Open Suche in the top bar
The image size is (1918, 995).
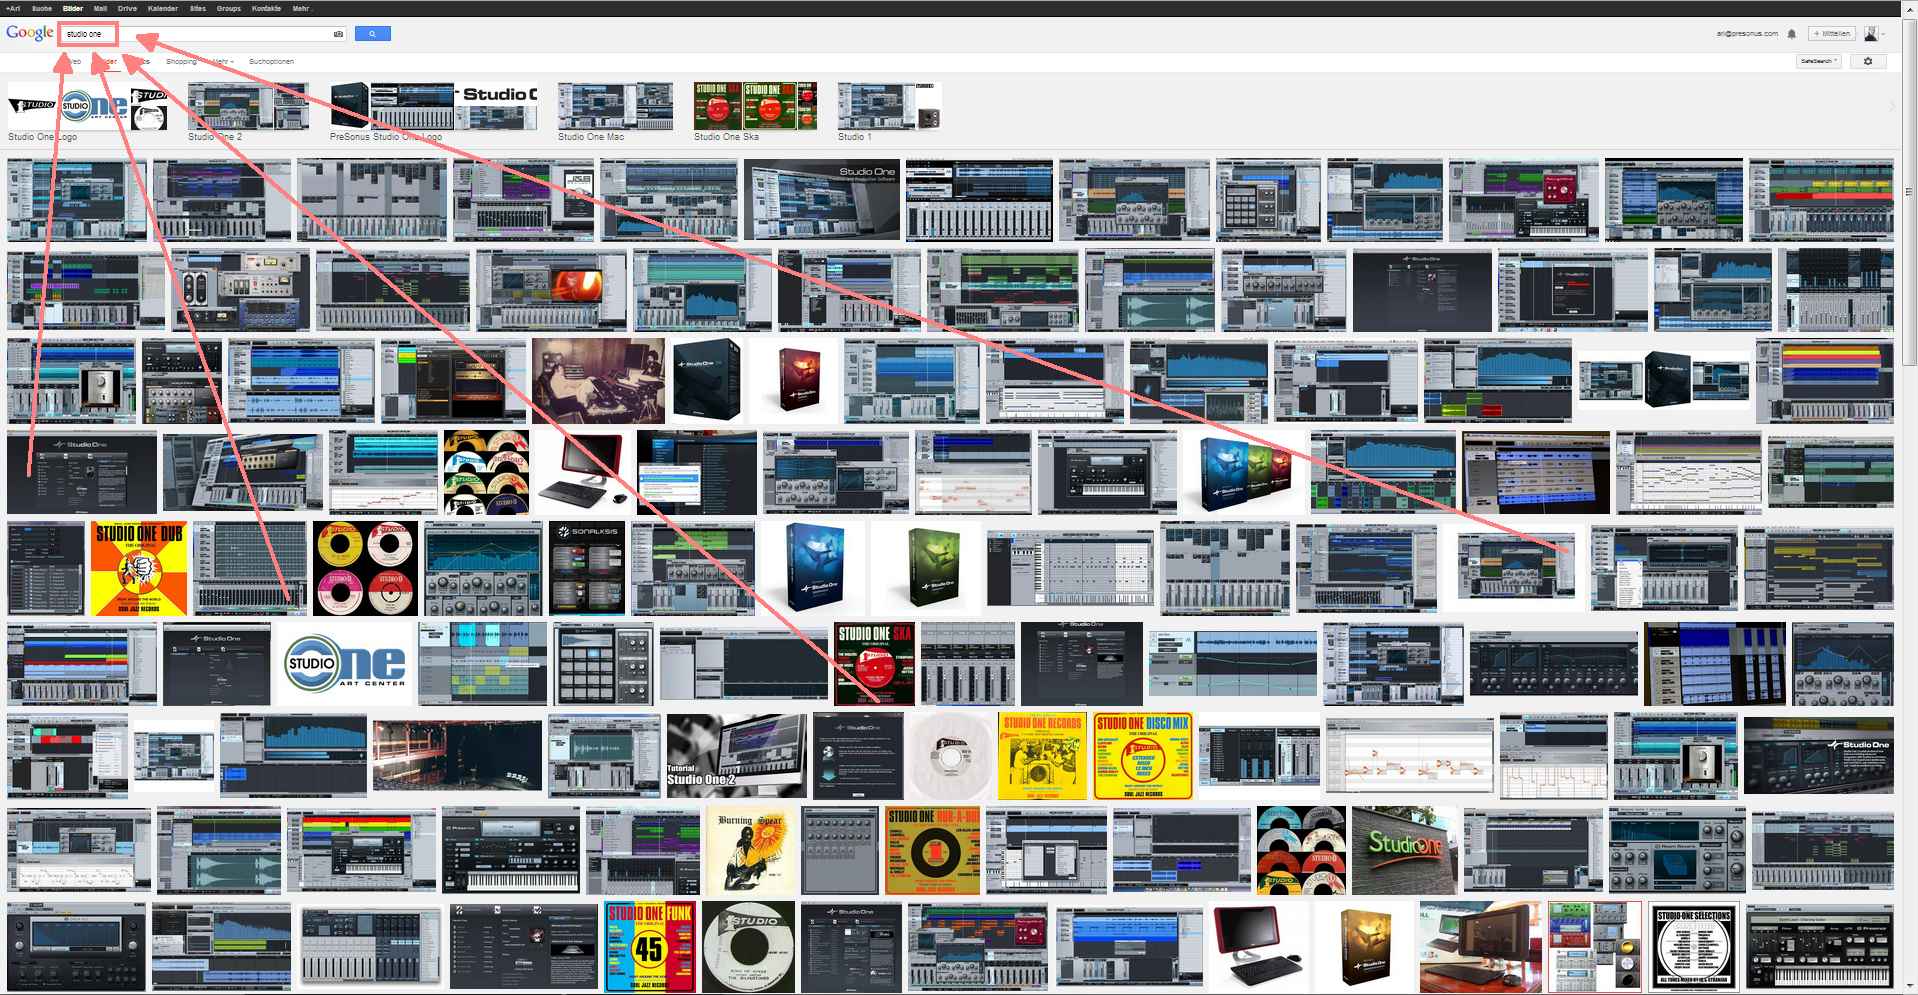pyautogui.click(x=42, y=8)
